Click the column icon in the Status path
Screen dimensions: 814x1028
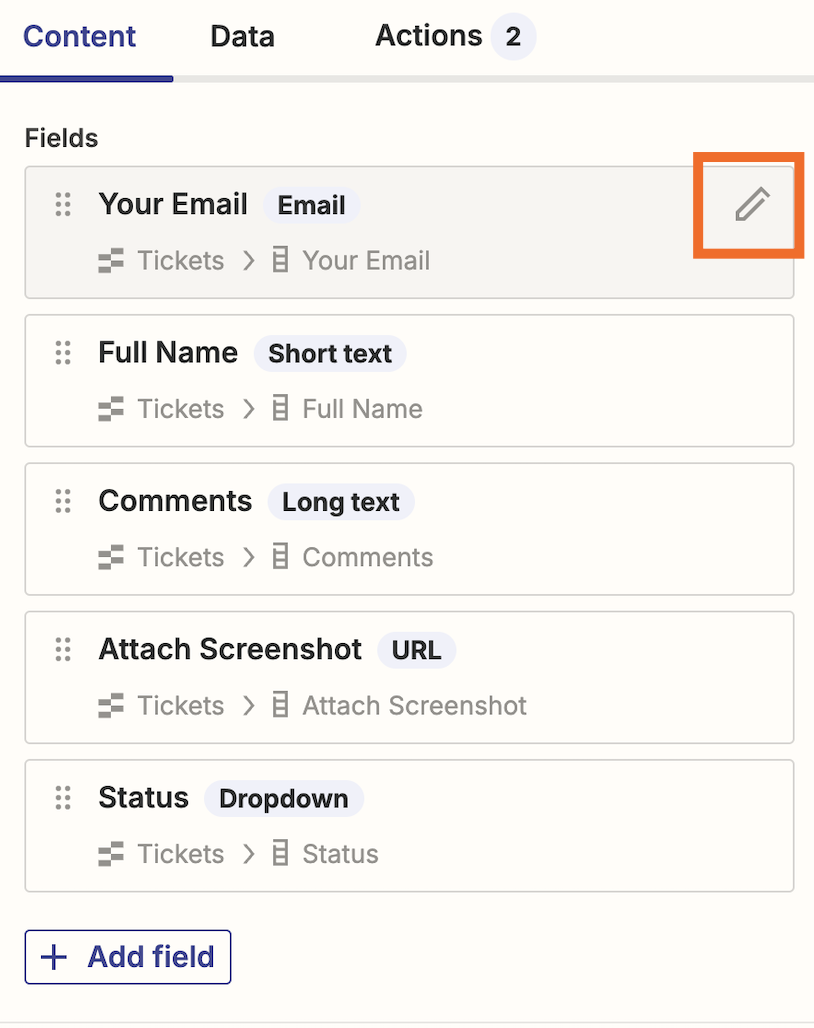pyautogui.click(x=281, y=854)
